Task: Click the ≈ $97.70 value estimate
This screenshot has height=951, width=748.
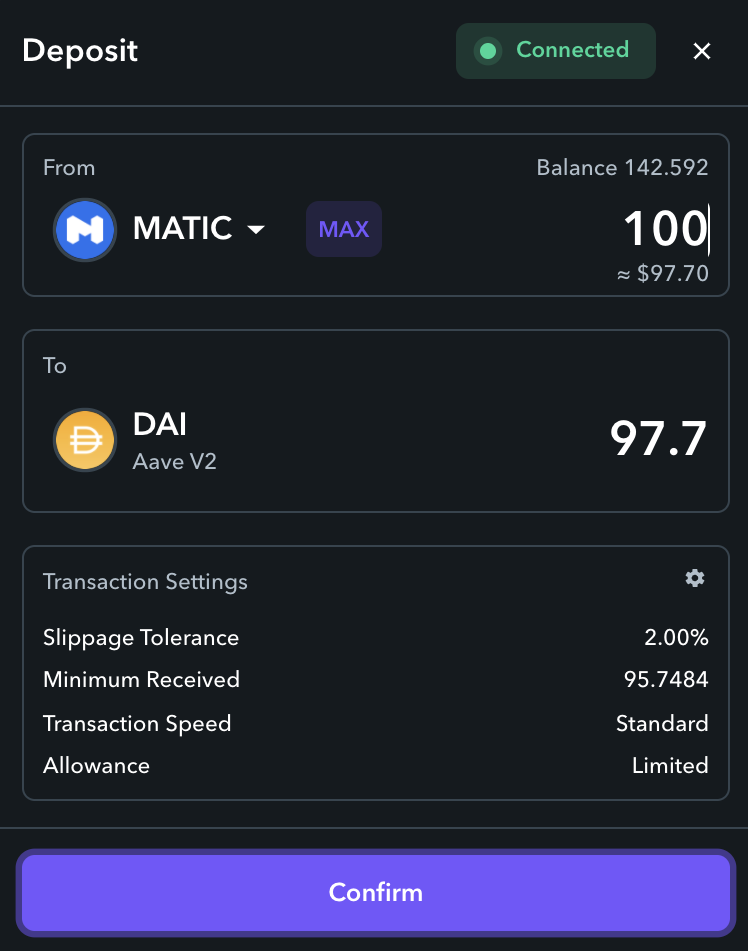Action: (662, 274)
